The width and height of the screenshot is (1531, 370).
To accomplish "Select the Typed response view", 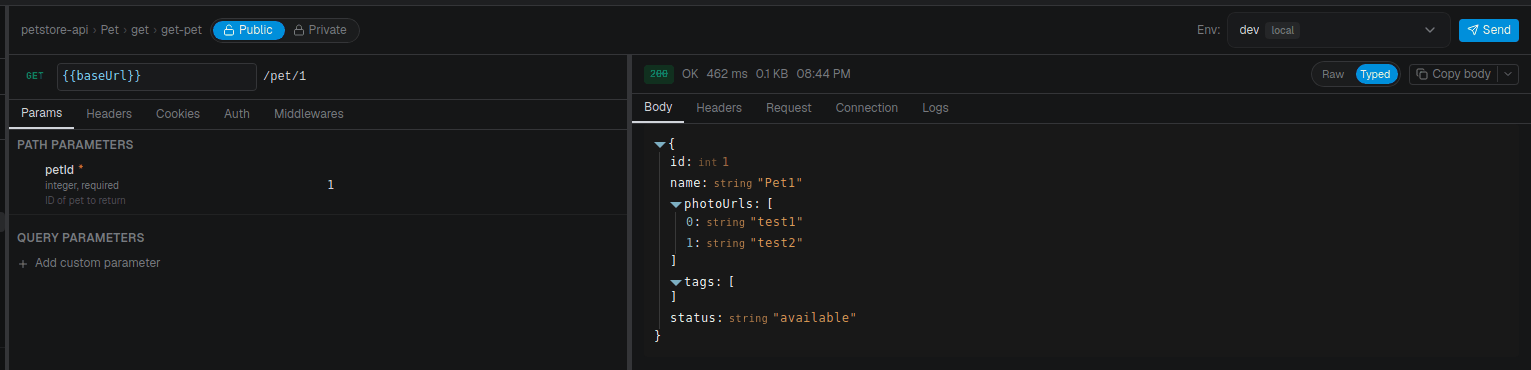I will click(x=1375, y=74).
